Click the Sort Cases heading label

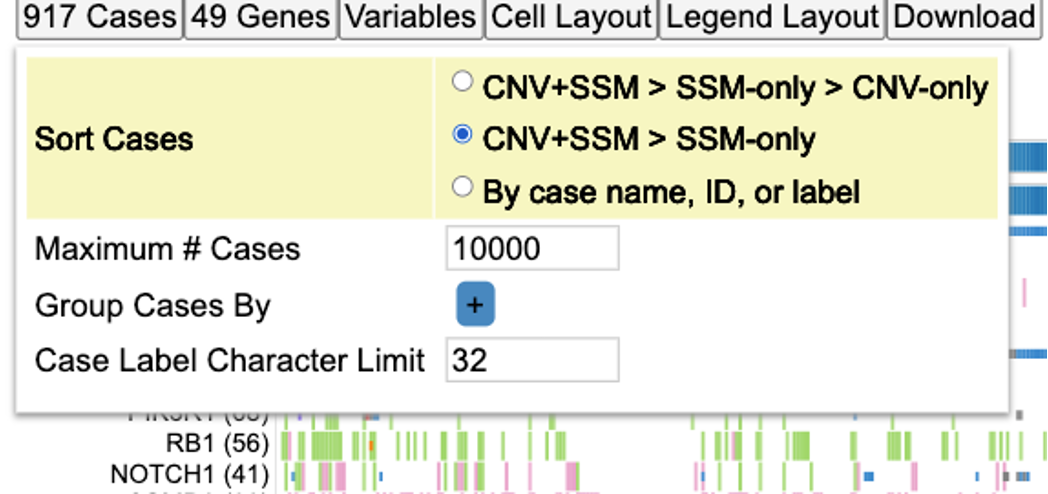114,138
